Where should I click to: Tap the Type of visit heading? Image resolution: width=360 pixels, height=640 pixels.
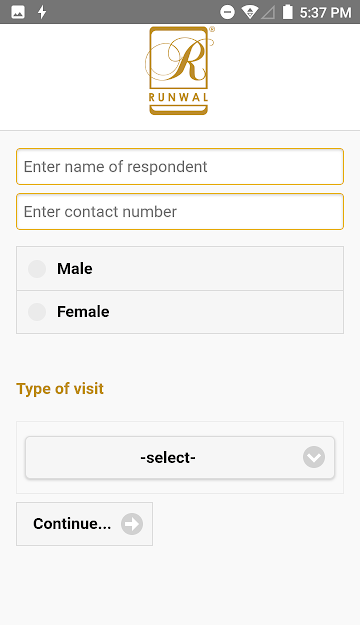click(x=60, y=389)
